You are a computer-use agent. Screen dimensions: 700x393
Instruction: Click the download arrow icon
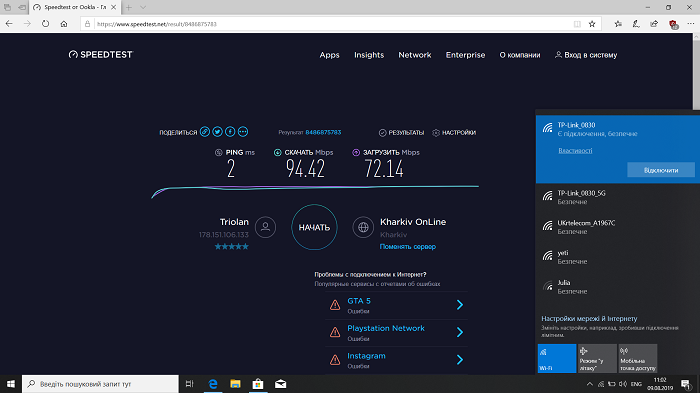pos(278,153)
